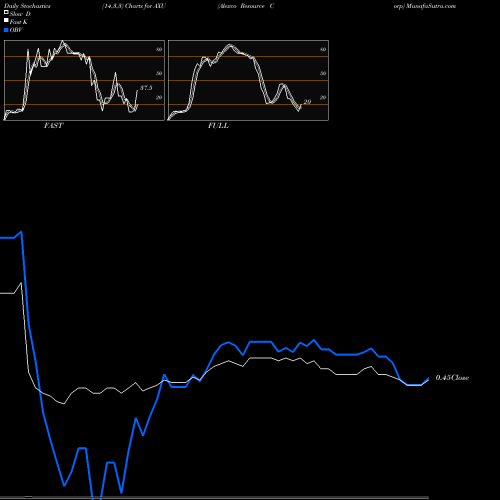This screenshot has width=500, height=500.
Task: Click the blue OBV legend swatch
Action: coord(6,30)
